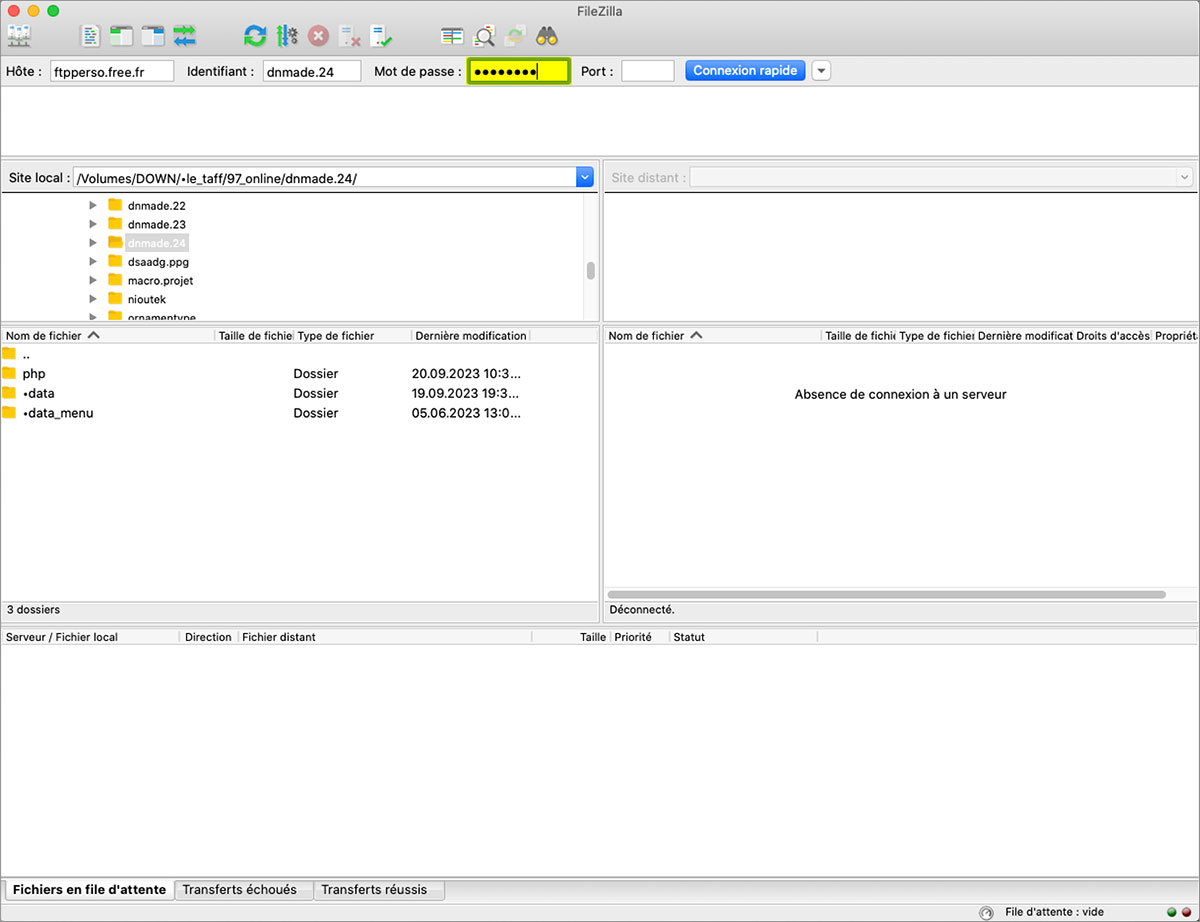Click the remote file list horizontal scrollbar
The image size is (1200, 922).
[x=886, y=594]
